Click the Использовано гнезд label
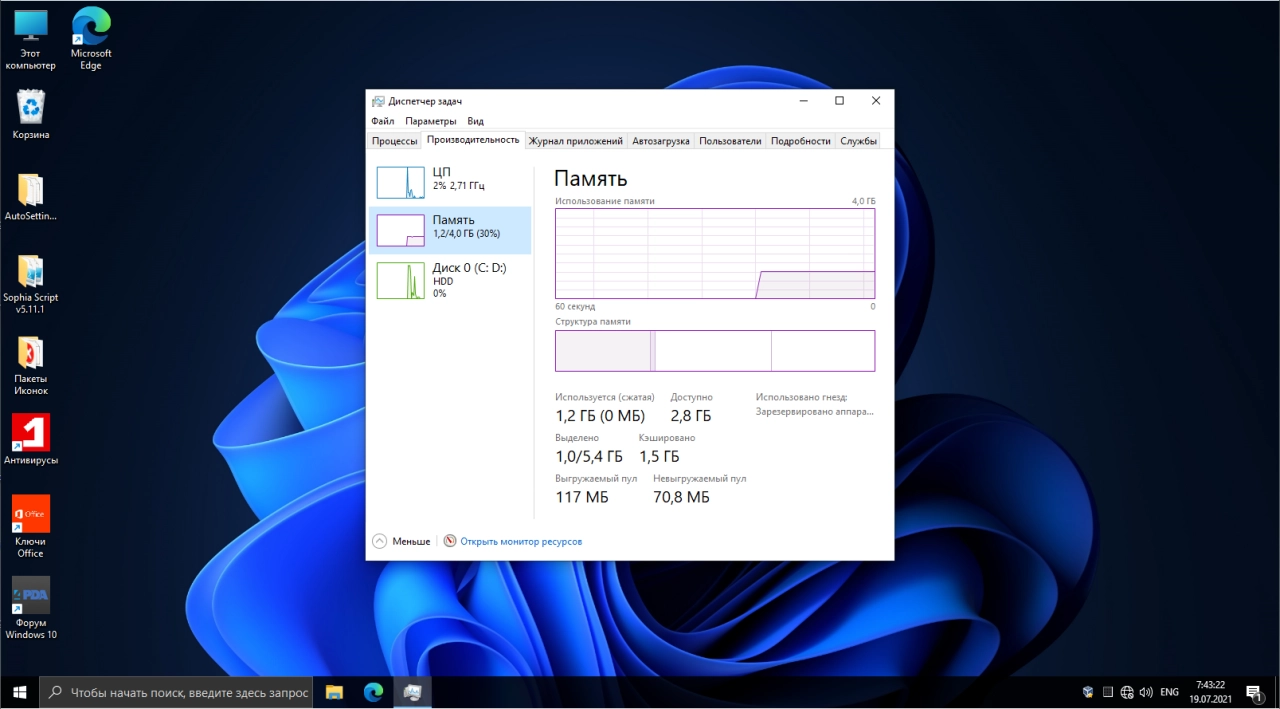Image resolution: width=1280 pixels, height=709 pixels. tap(802, 397)
